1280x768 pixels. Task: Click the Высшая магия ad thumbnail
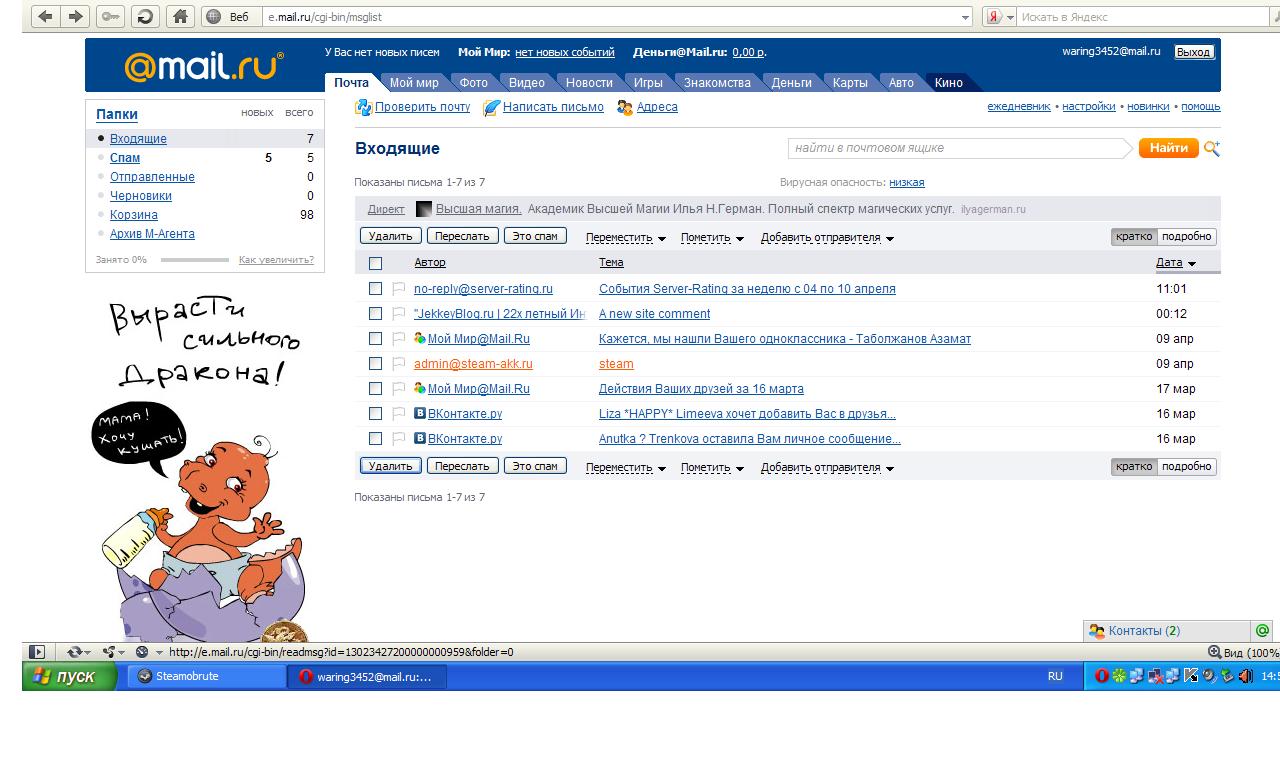(x=424, y=209)
